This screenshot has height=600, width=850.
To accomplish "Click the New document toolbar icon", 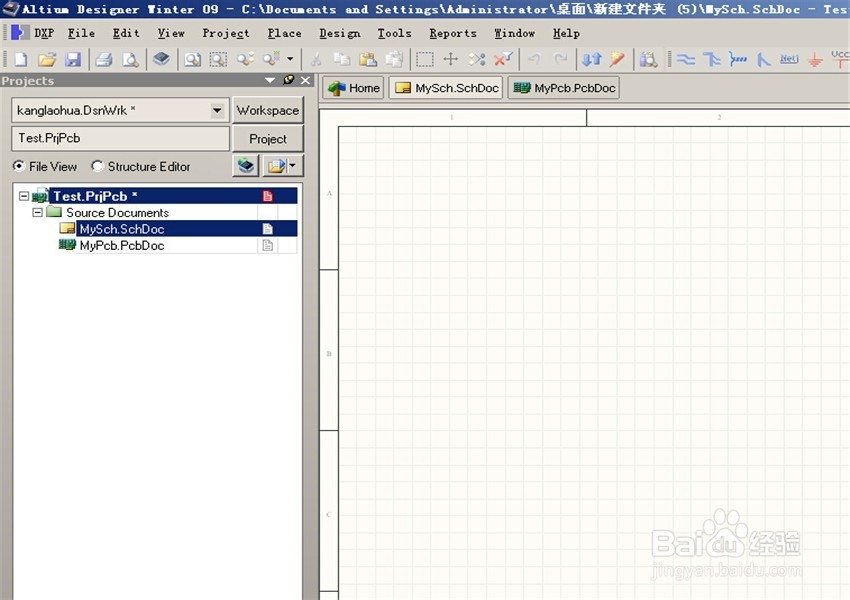I will (x=21, y=59).
